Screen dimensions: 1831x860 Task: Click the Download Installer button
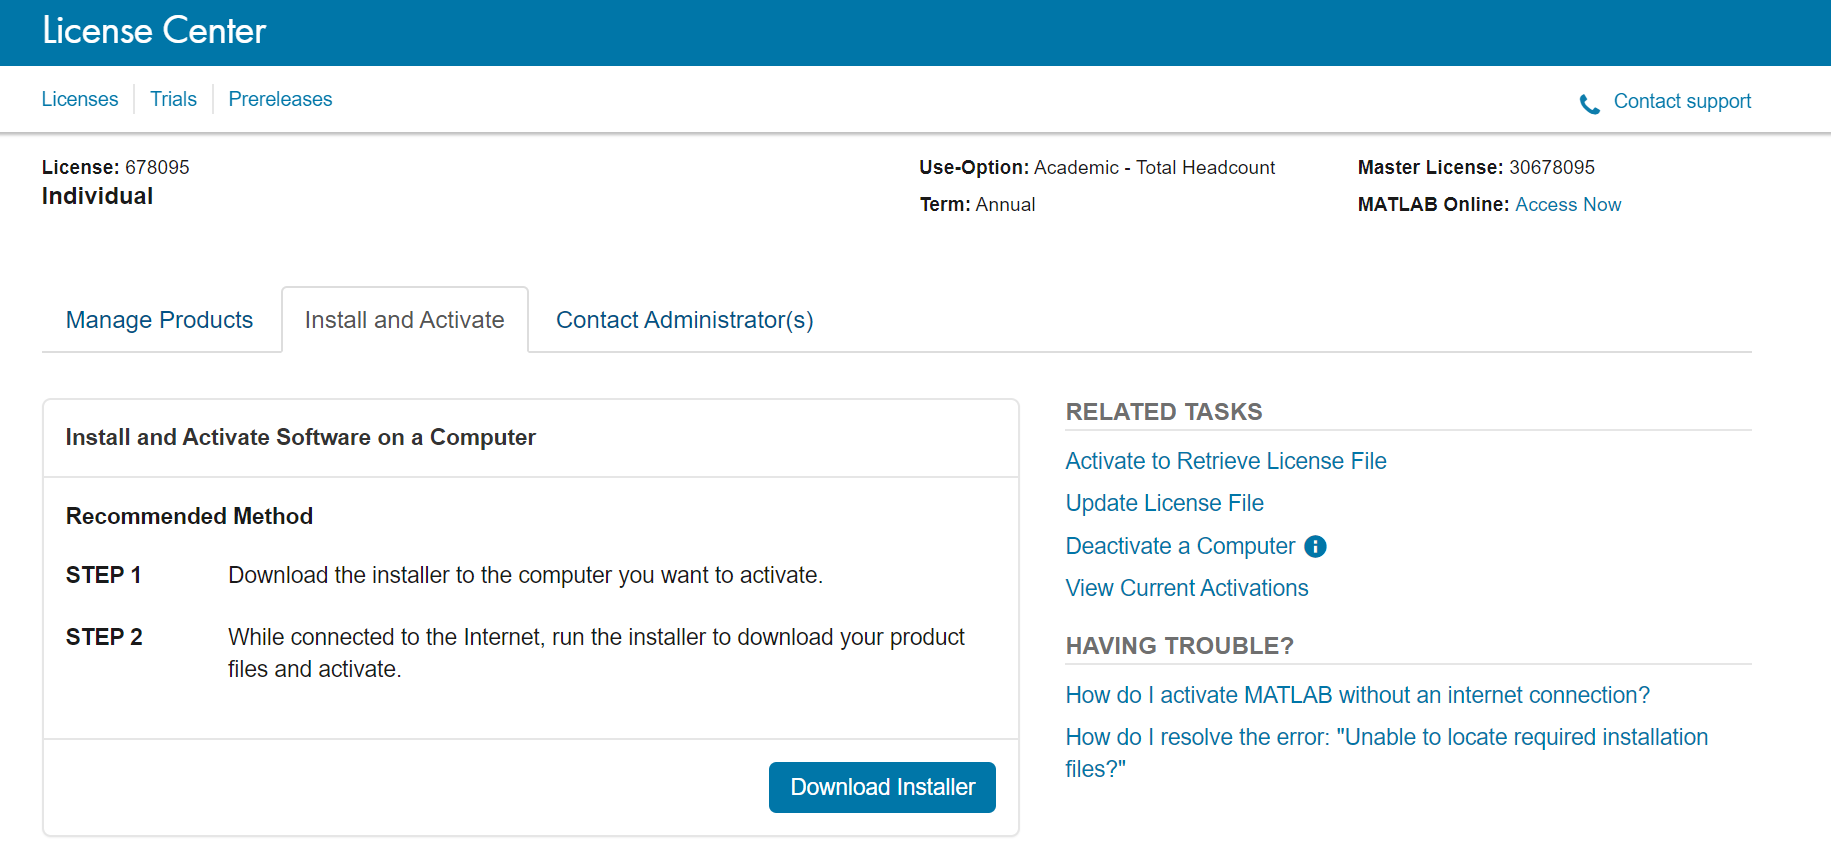pos(882,787)
